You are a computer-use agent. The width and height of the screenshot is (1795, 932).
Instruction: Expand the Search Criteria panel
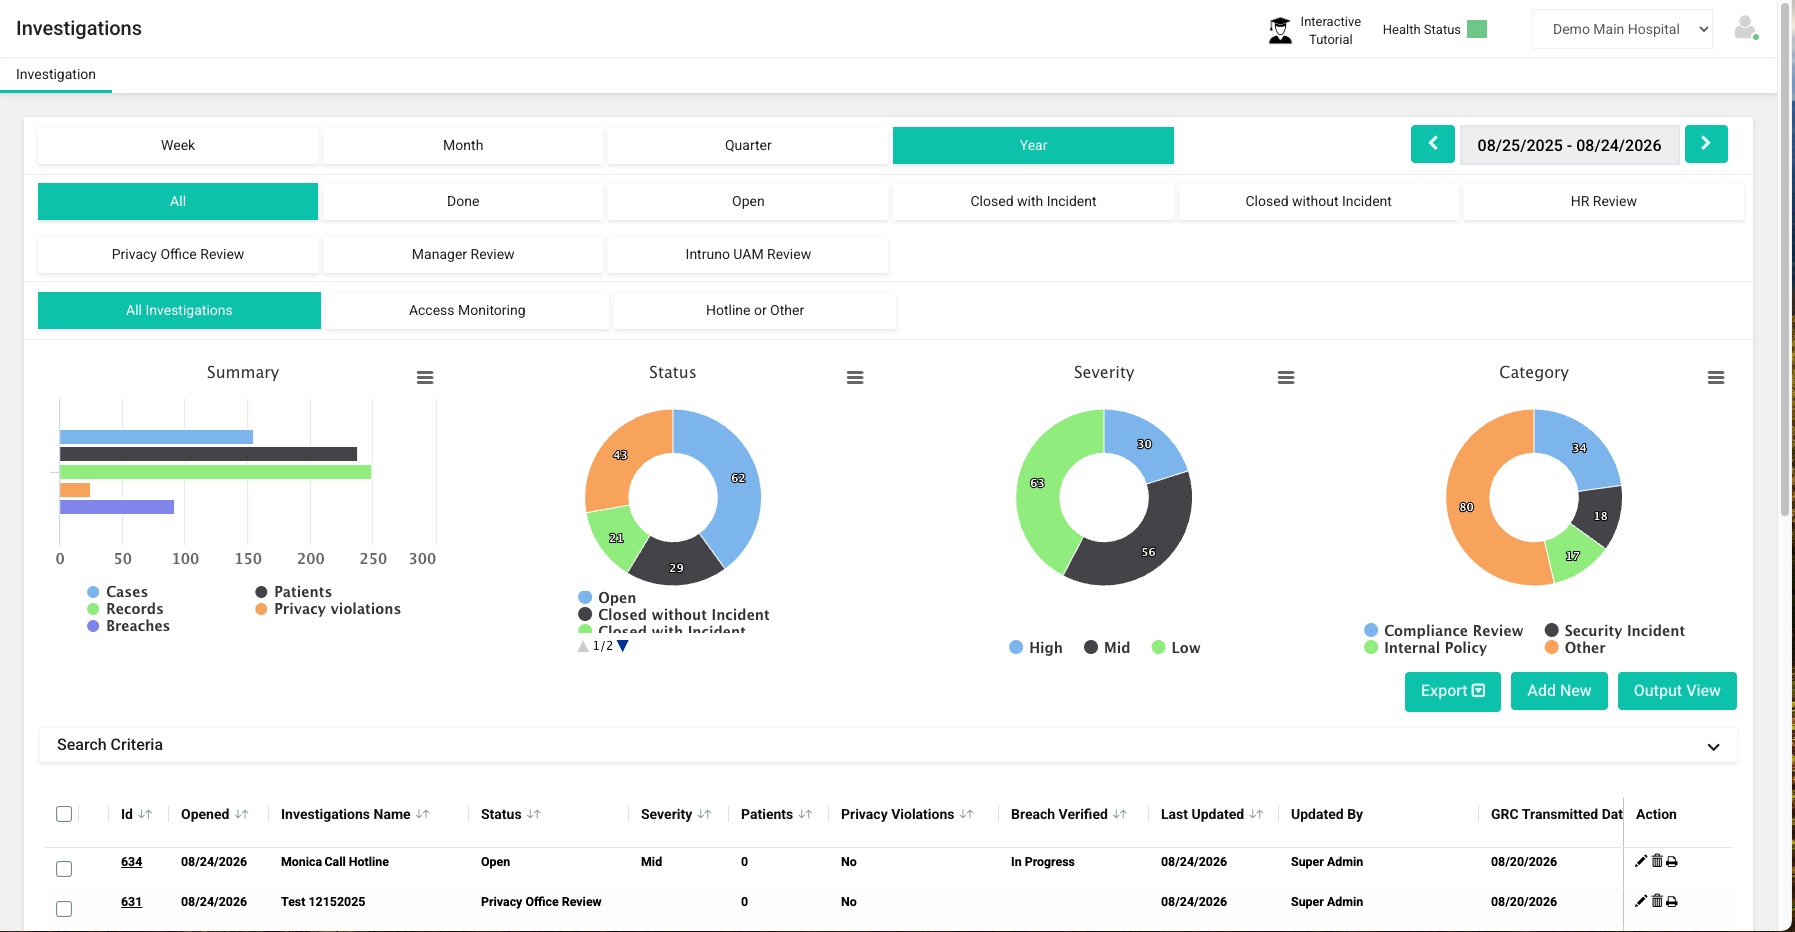[888, 745]
